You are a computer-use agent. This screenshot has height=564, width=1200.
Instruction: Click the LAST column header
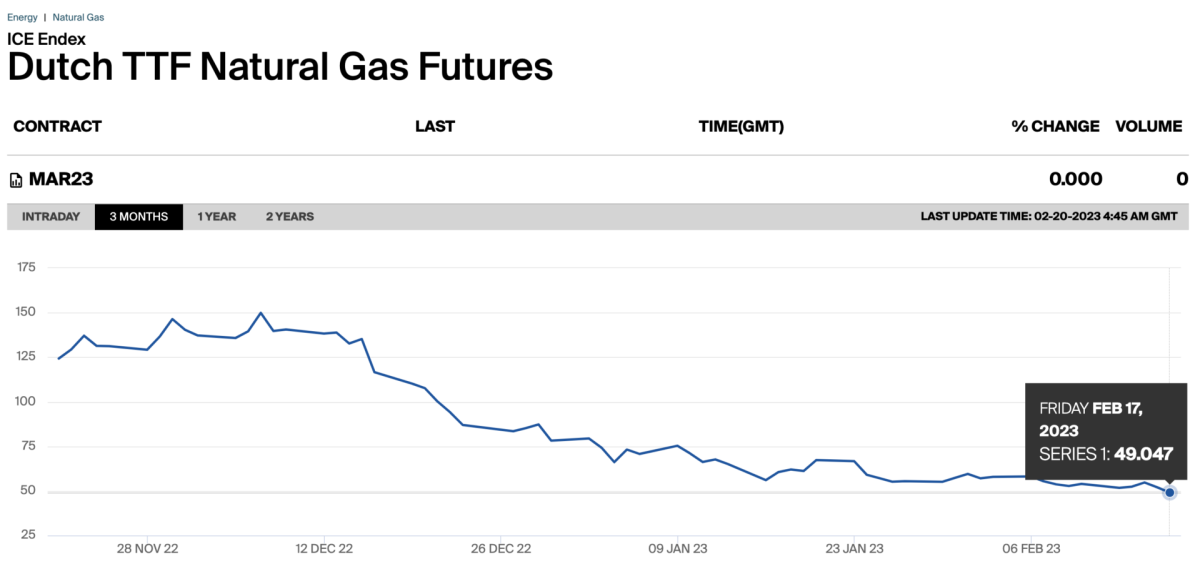(x=435, y=127)
